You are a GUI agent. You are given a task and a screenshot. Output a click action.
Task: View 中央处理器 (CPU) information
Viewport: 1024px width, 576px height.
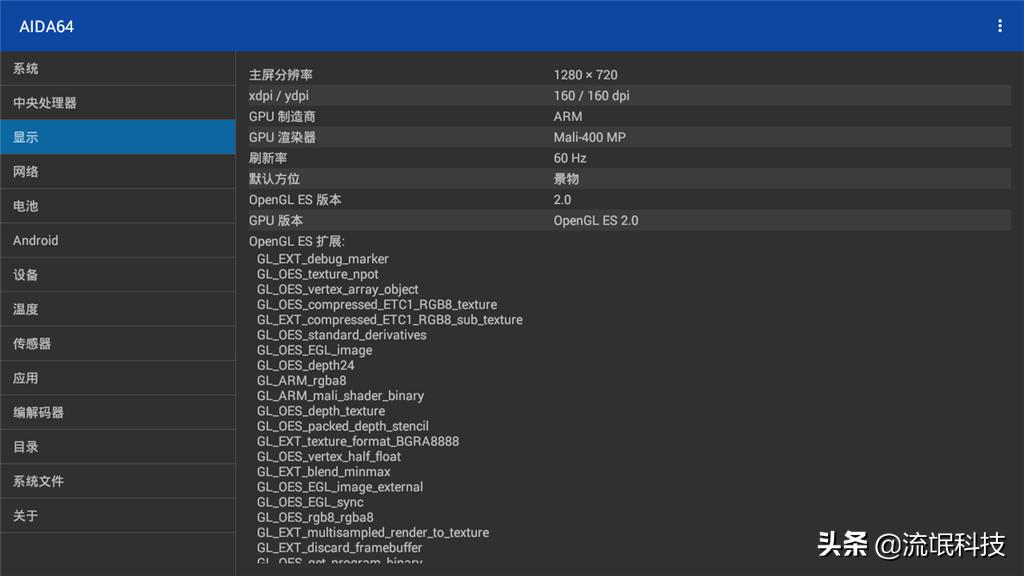[x=118, y=102]
